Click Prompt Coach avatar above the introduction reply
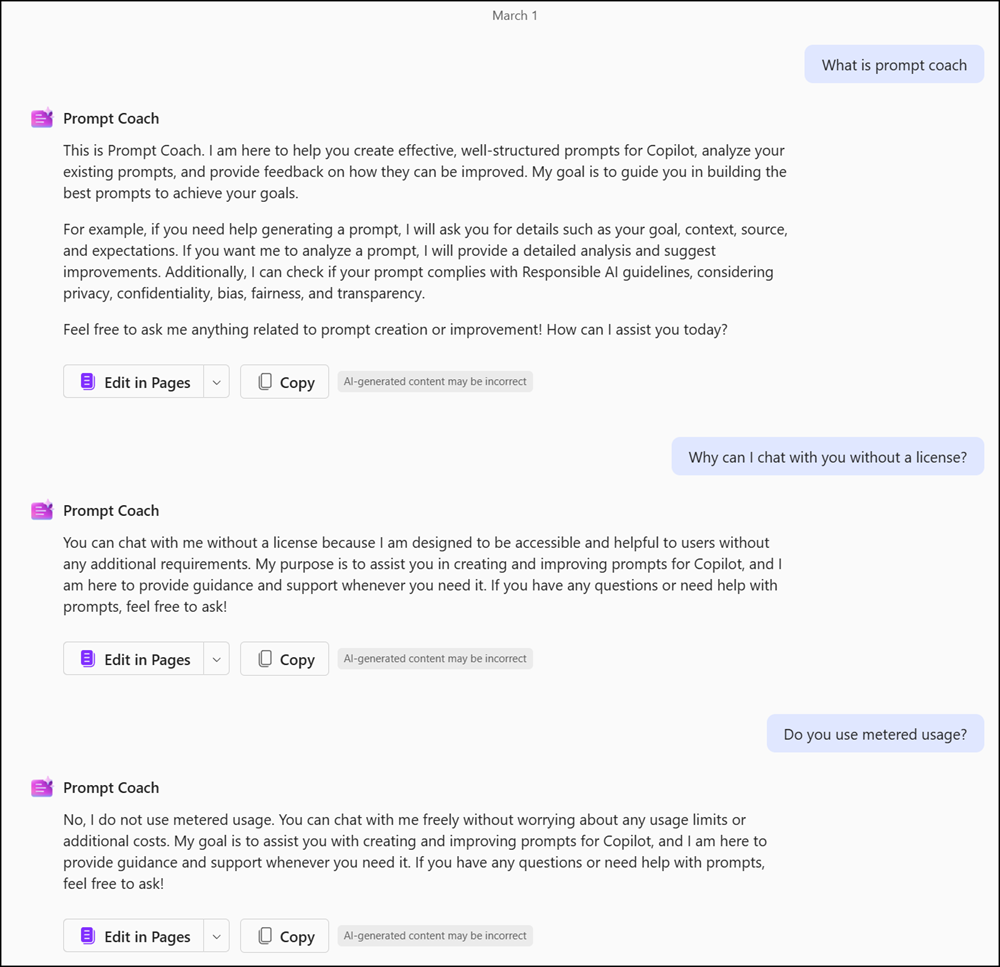 coord(42,119)
